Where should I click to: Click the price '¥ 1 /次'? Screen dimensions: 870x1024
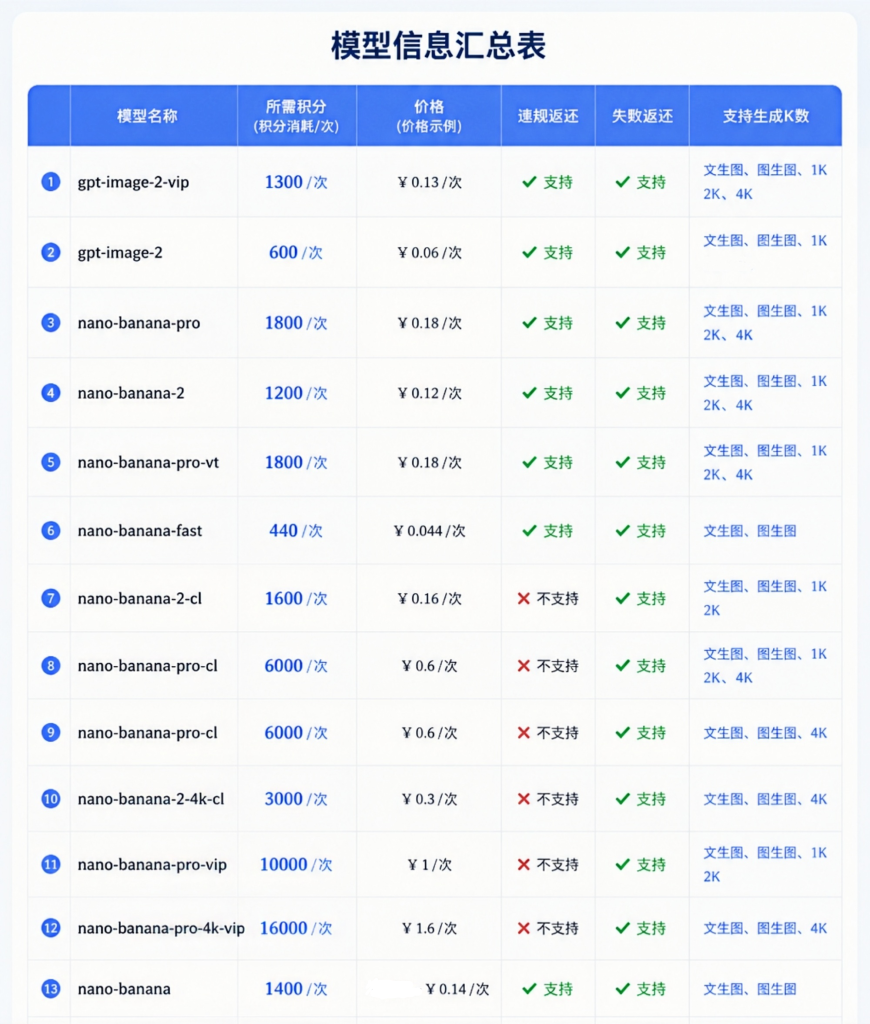click(x=429, y=865)
